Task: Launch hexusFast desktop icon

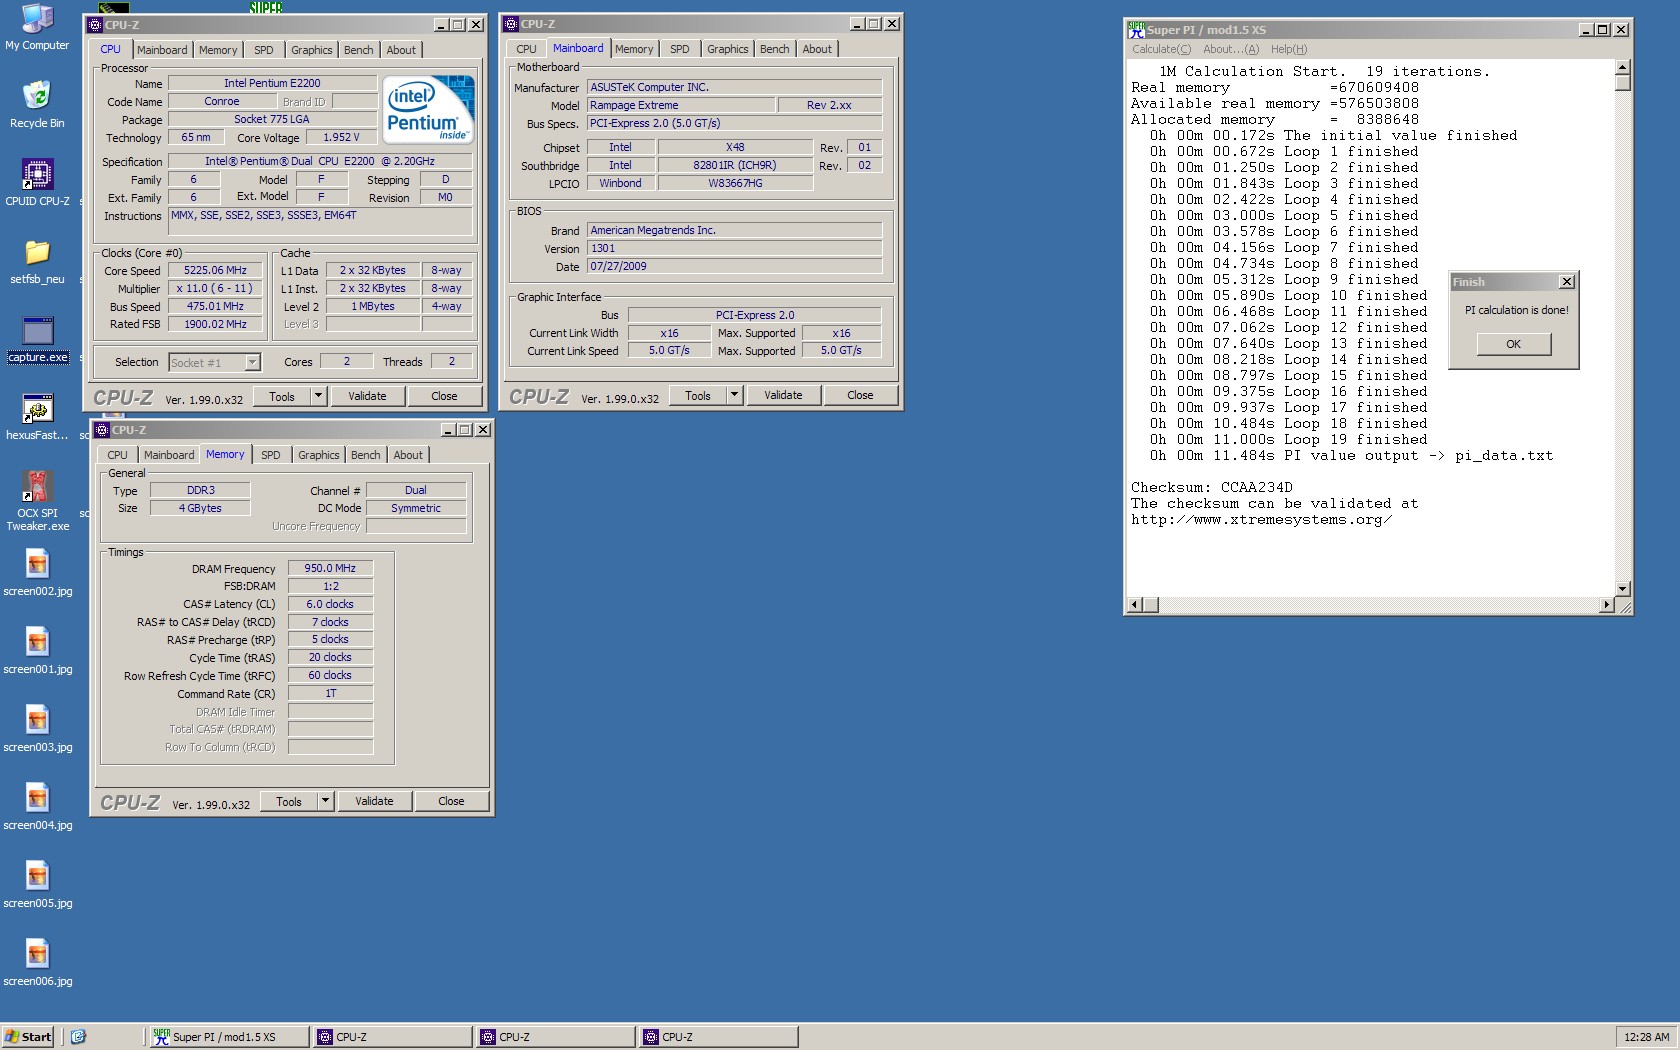Action: (37, 418)
